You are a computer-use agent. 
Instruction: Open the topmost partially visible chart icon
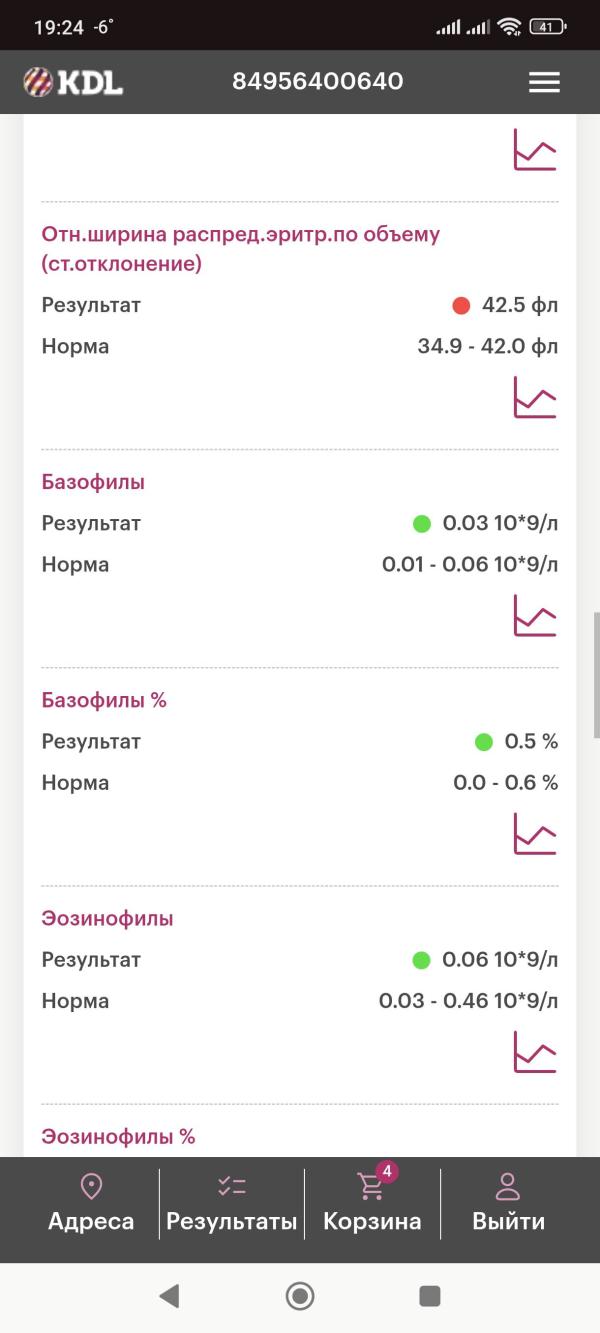[535, 150]
